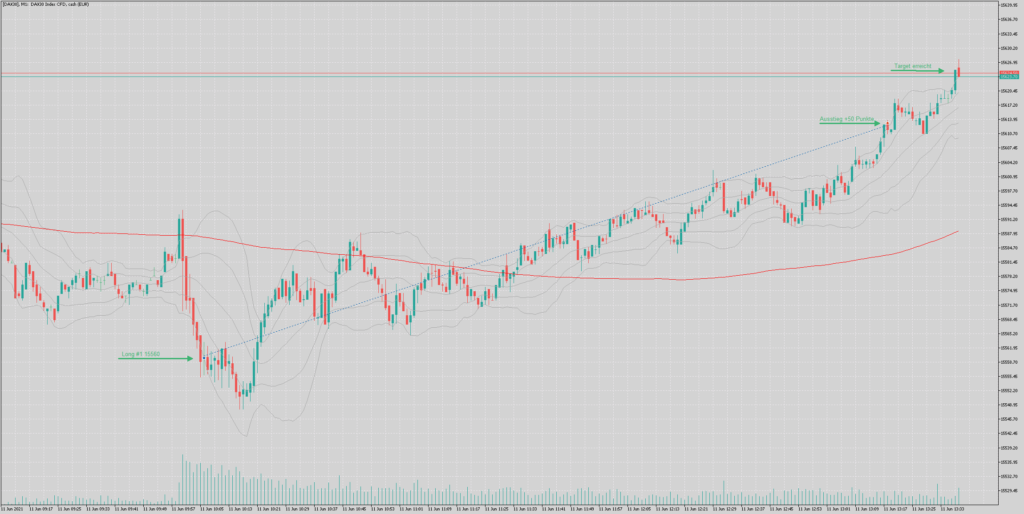Click the tallest volume bar at 09:57
This screenshot has height=514, width=1024.
tap(181, 478)
